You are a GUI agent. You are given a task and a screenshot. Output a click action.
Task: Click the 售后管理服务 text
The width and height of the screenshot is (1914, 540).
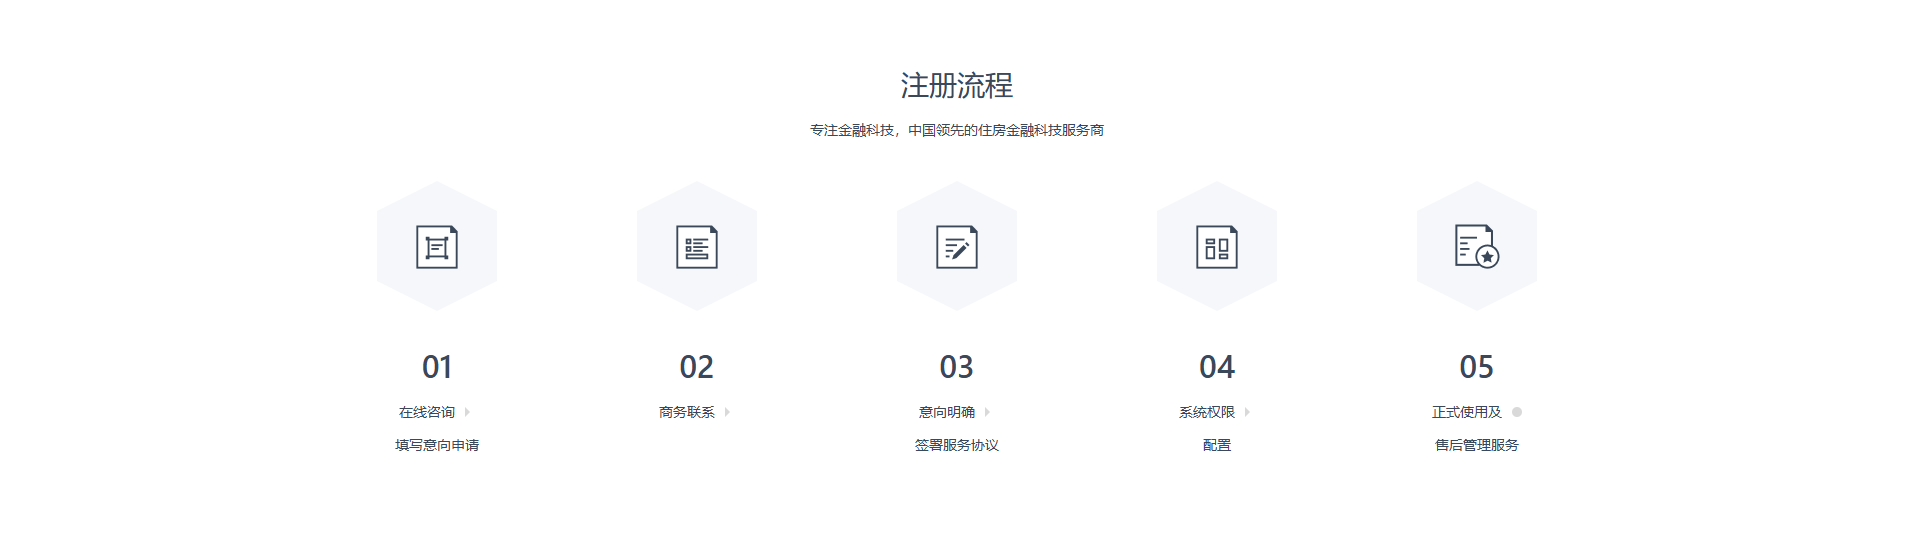click(x=1477, y=445)
